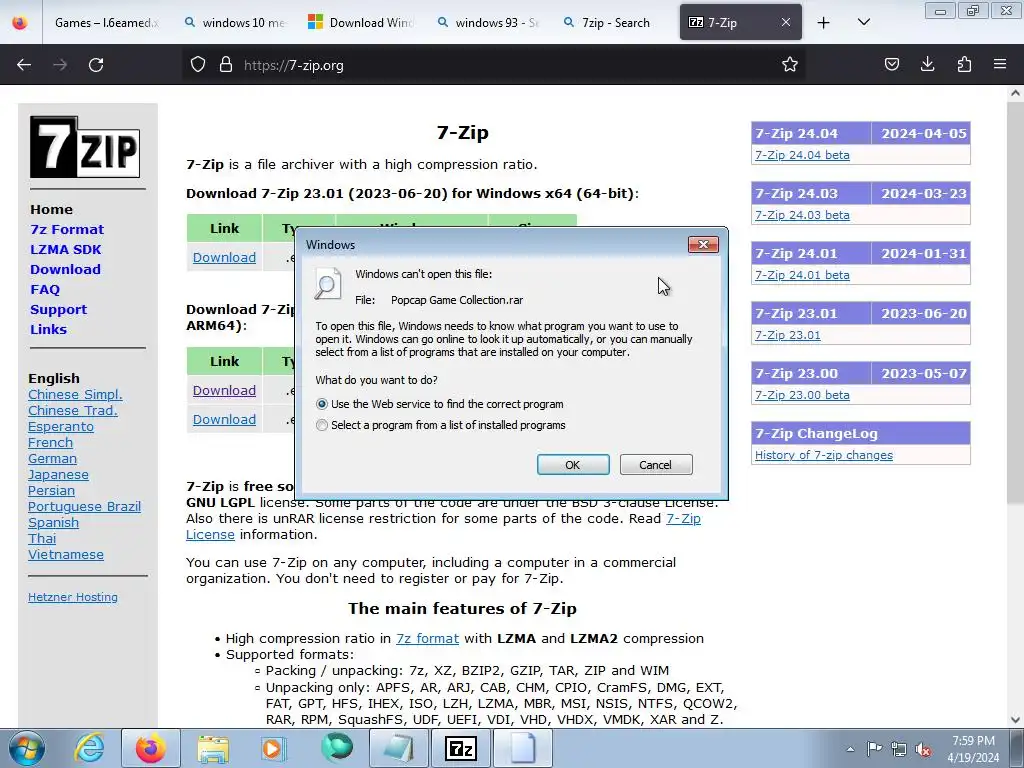Click 64-bit x64 Download link
This screenshot has height=768, width=1024.
[224, 257]
